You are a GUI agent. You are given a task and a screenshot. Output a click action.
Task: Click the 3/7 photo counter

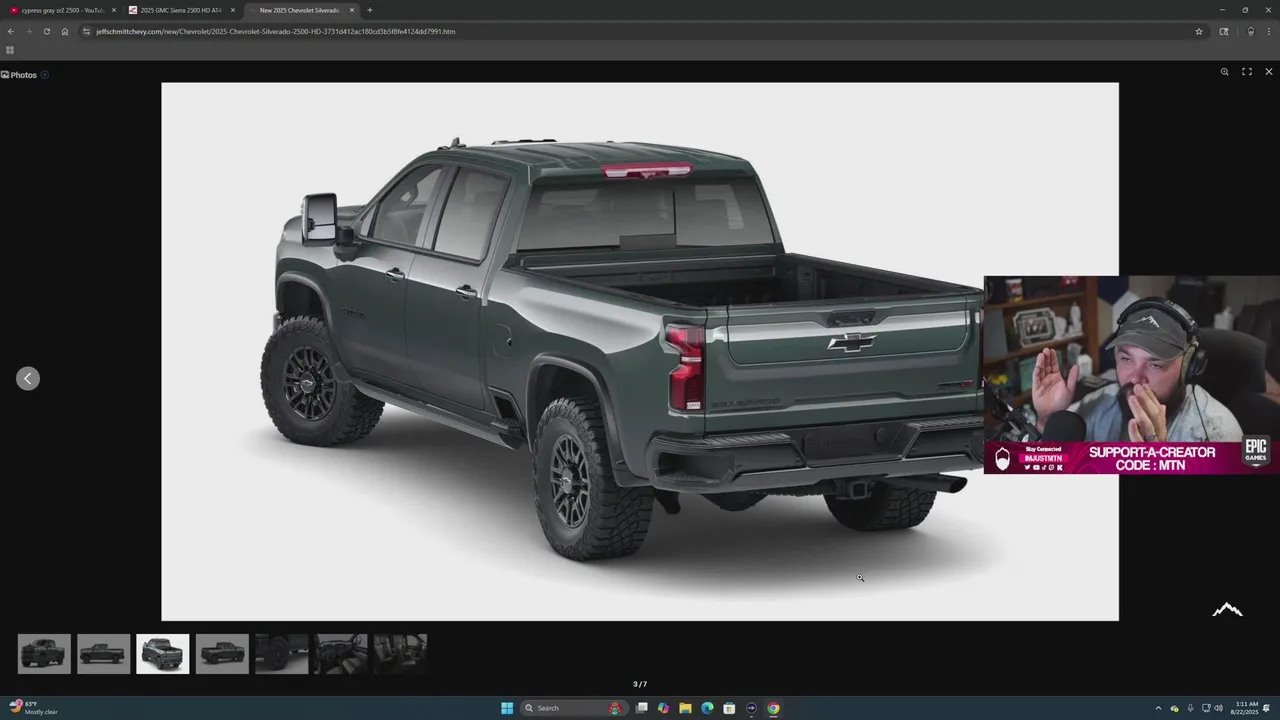click(640, 684)
